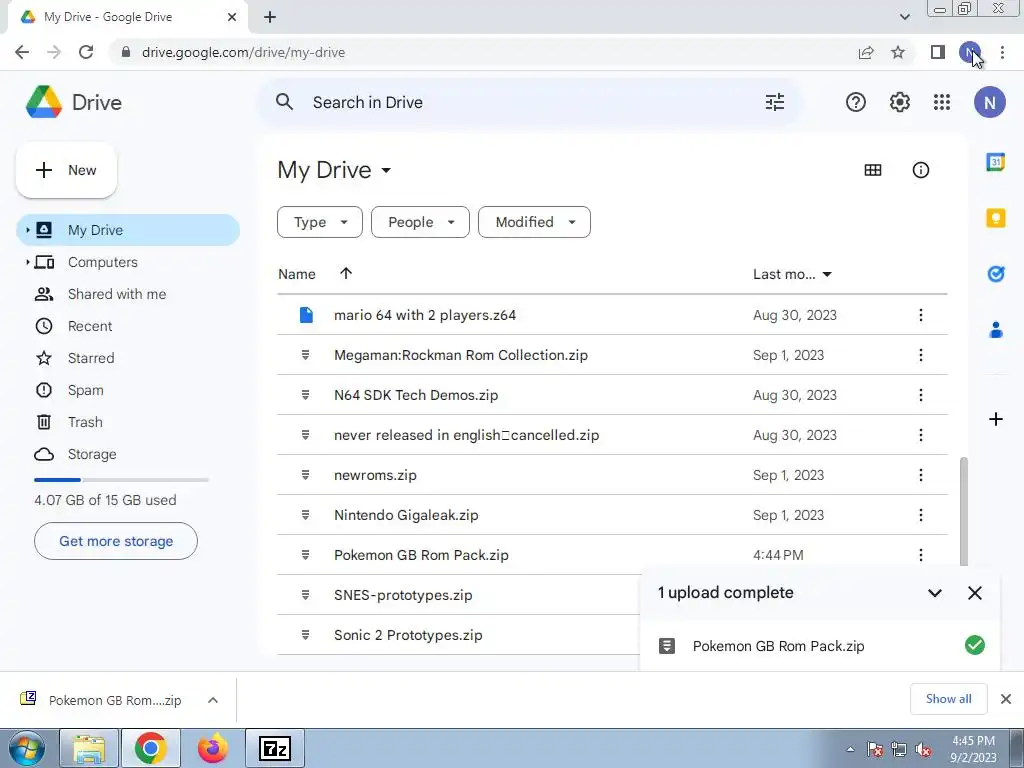Select Computers in the sidebar
1024x768 pixels.
128,262
